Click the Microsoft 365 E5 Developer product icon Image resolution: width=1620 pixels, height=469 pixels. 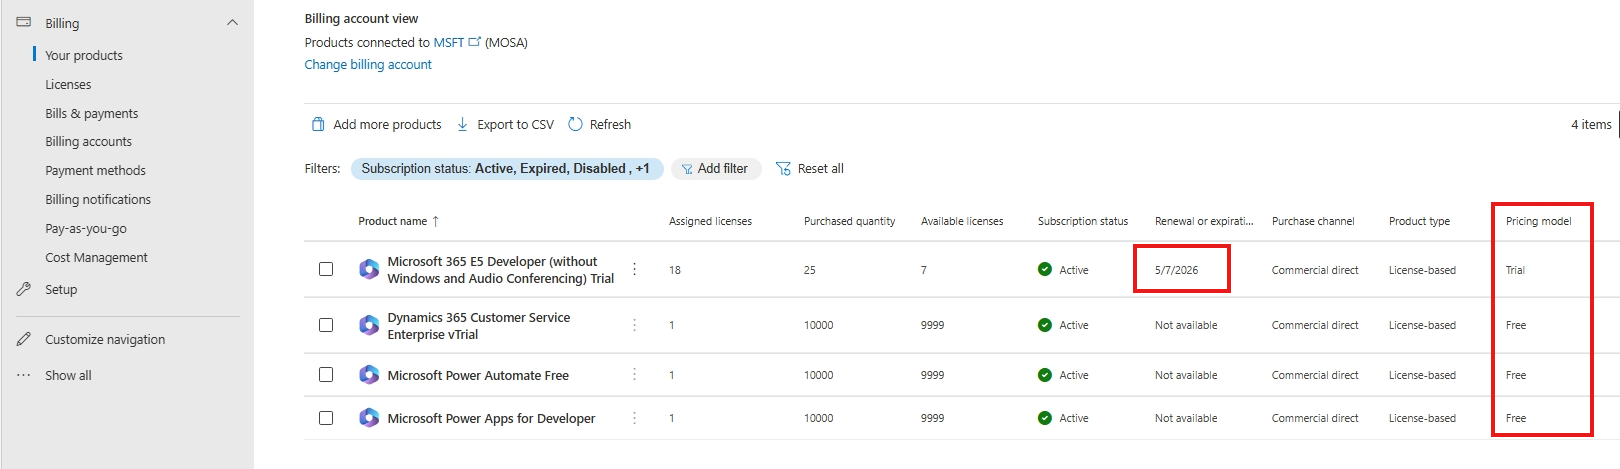[x=369, y=269]
